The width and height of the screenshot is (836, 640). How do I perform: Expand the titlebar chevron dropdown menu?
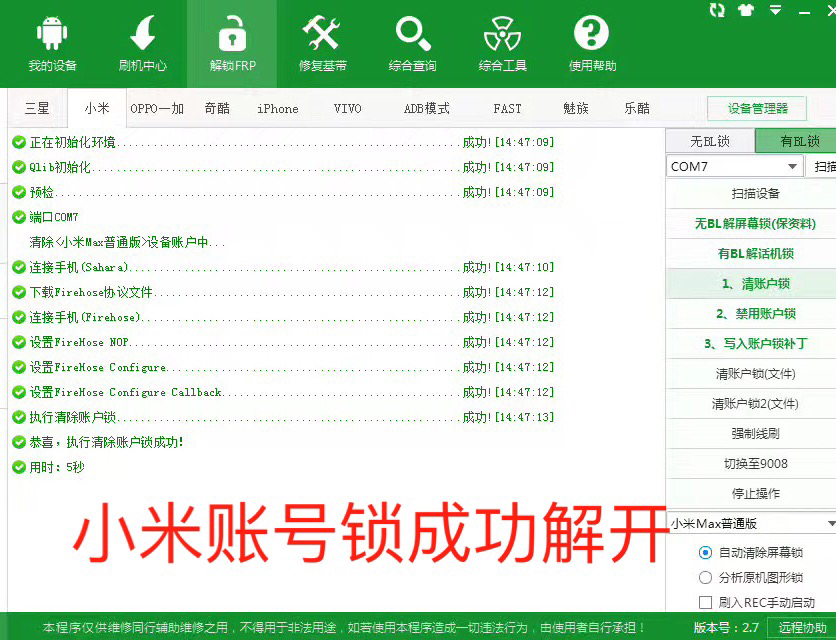pos(772,10)
